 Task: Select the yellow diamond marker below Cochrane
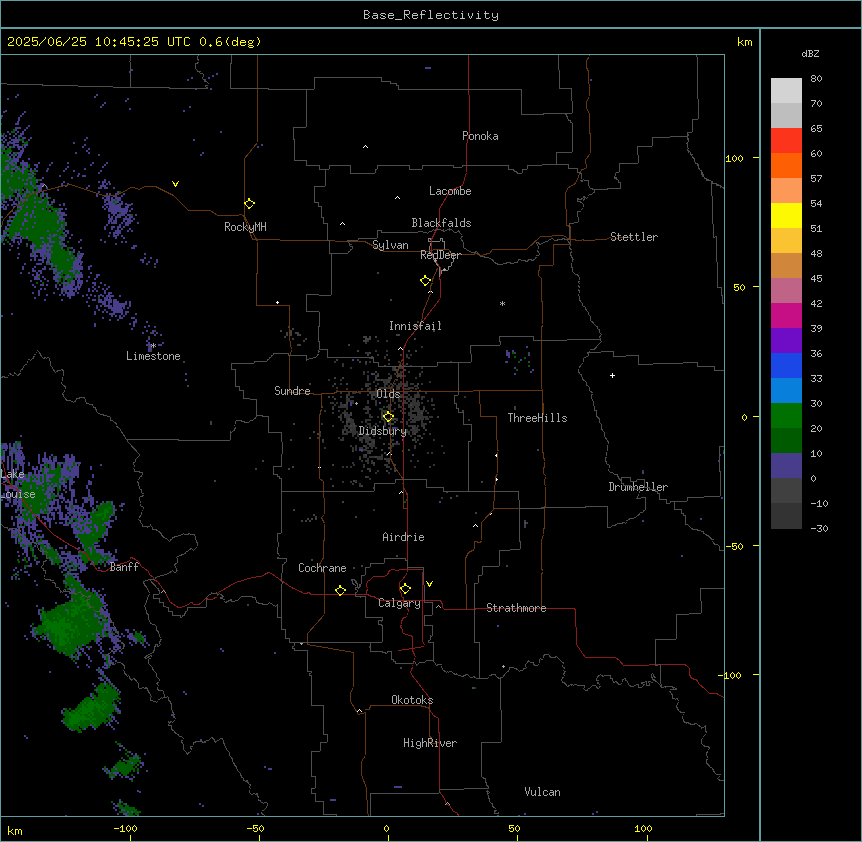(x=340, y=590)
